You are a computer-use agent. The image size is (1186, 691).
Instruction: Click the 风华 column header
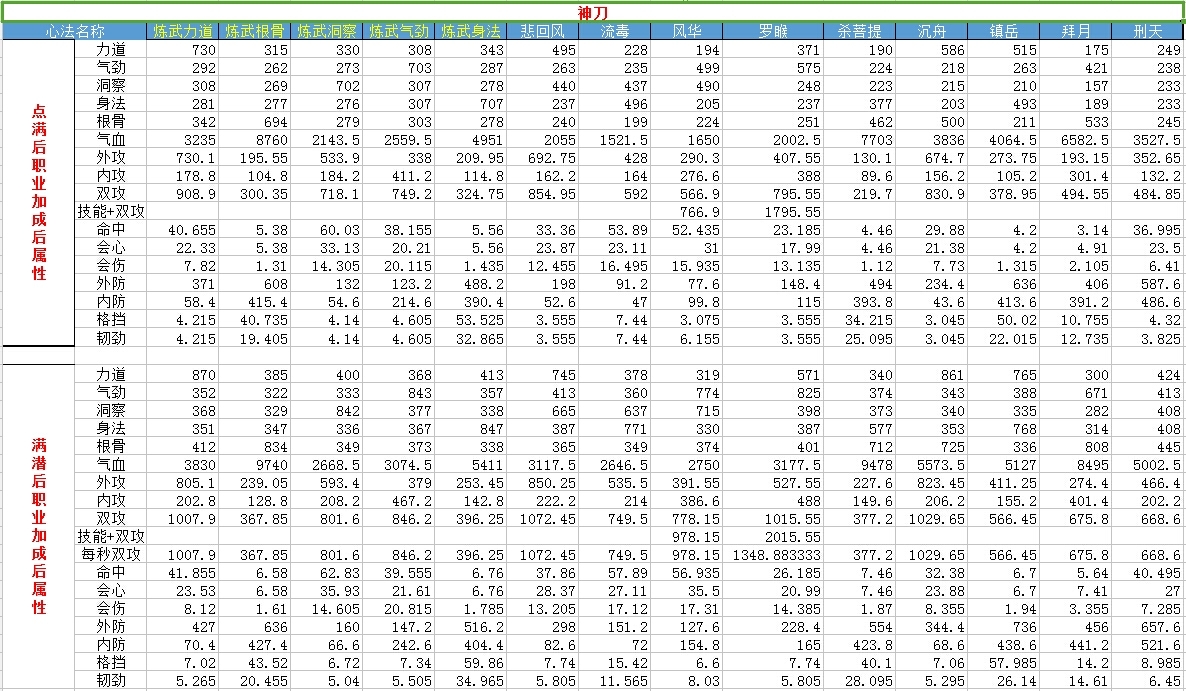686,31
